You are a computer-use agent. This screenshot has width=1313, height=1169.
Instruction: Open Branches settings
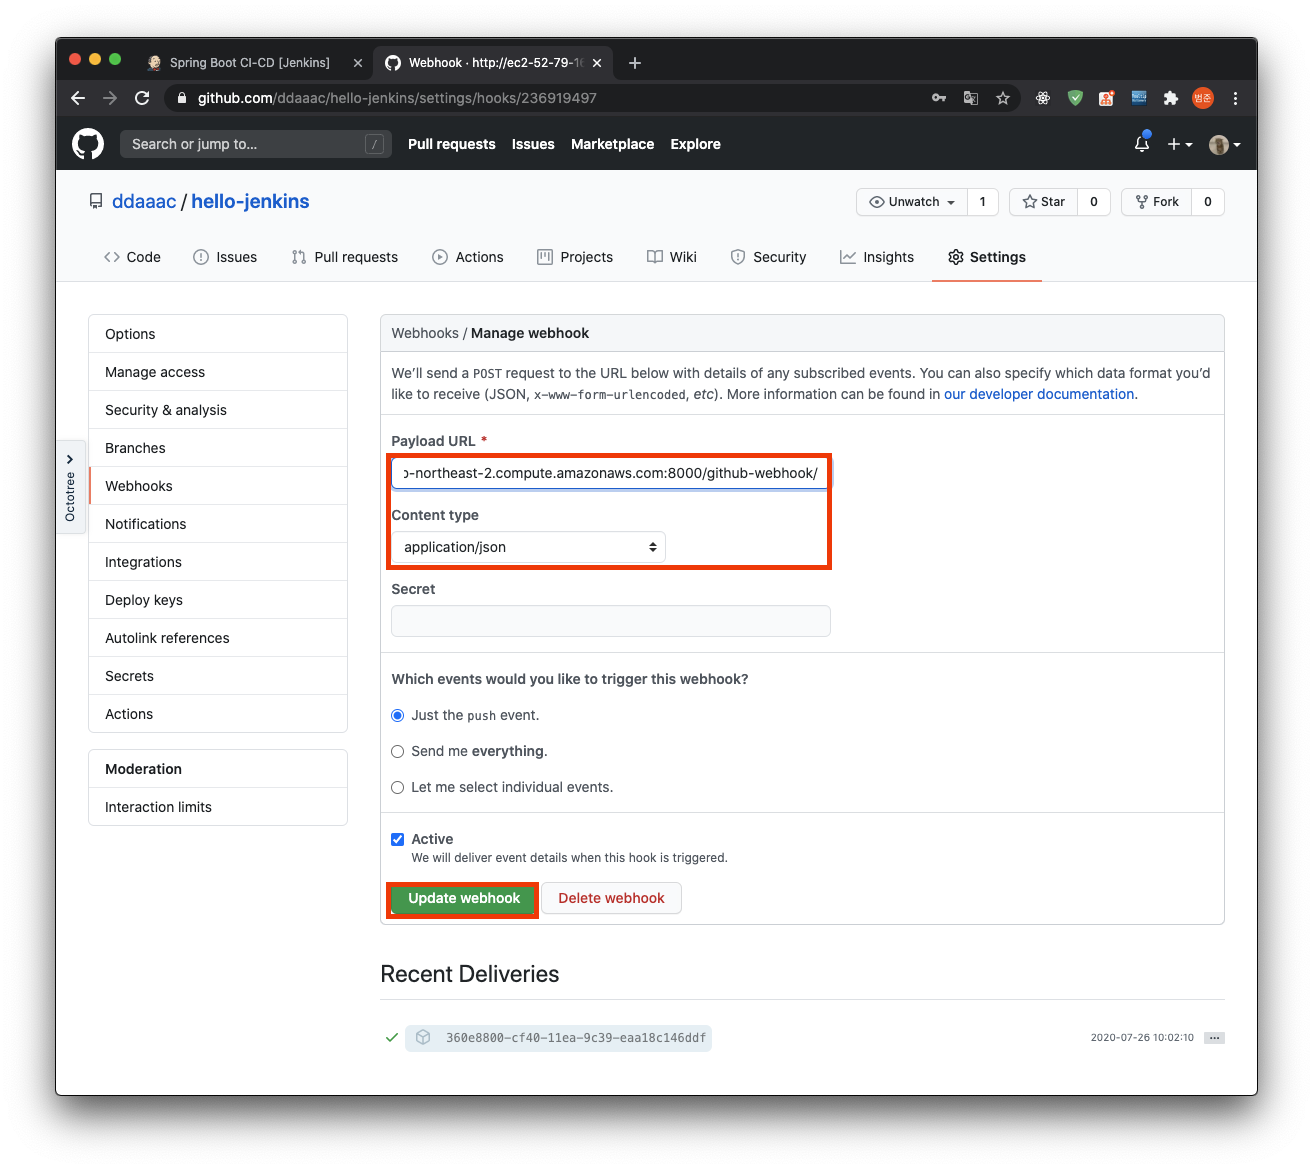tap(218, 448)
